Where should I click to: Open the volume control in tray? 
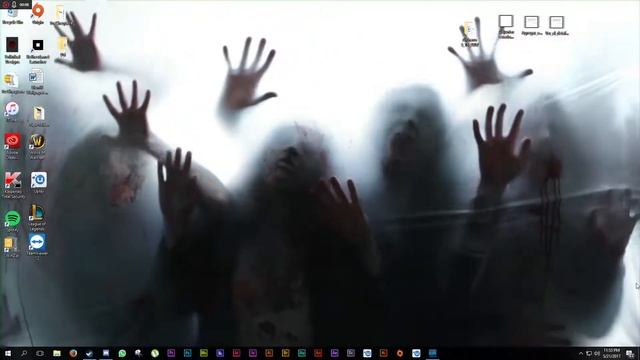coord(597,353)
